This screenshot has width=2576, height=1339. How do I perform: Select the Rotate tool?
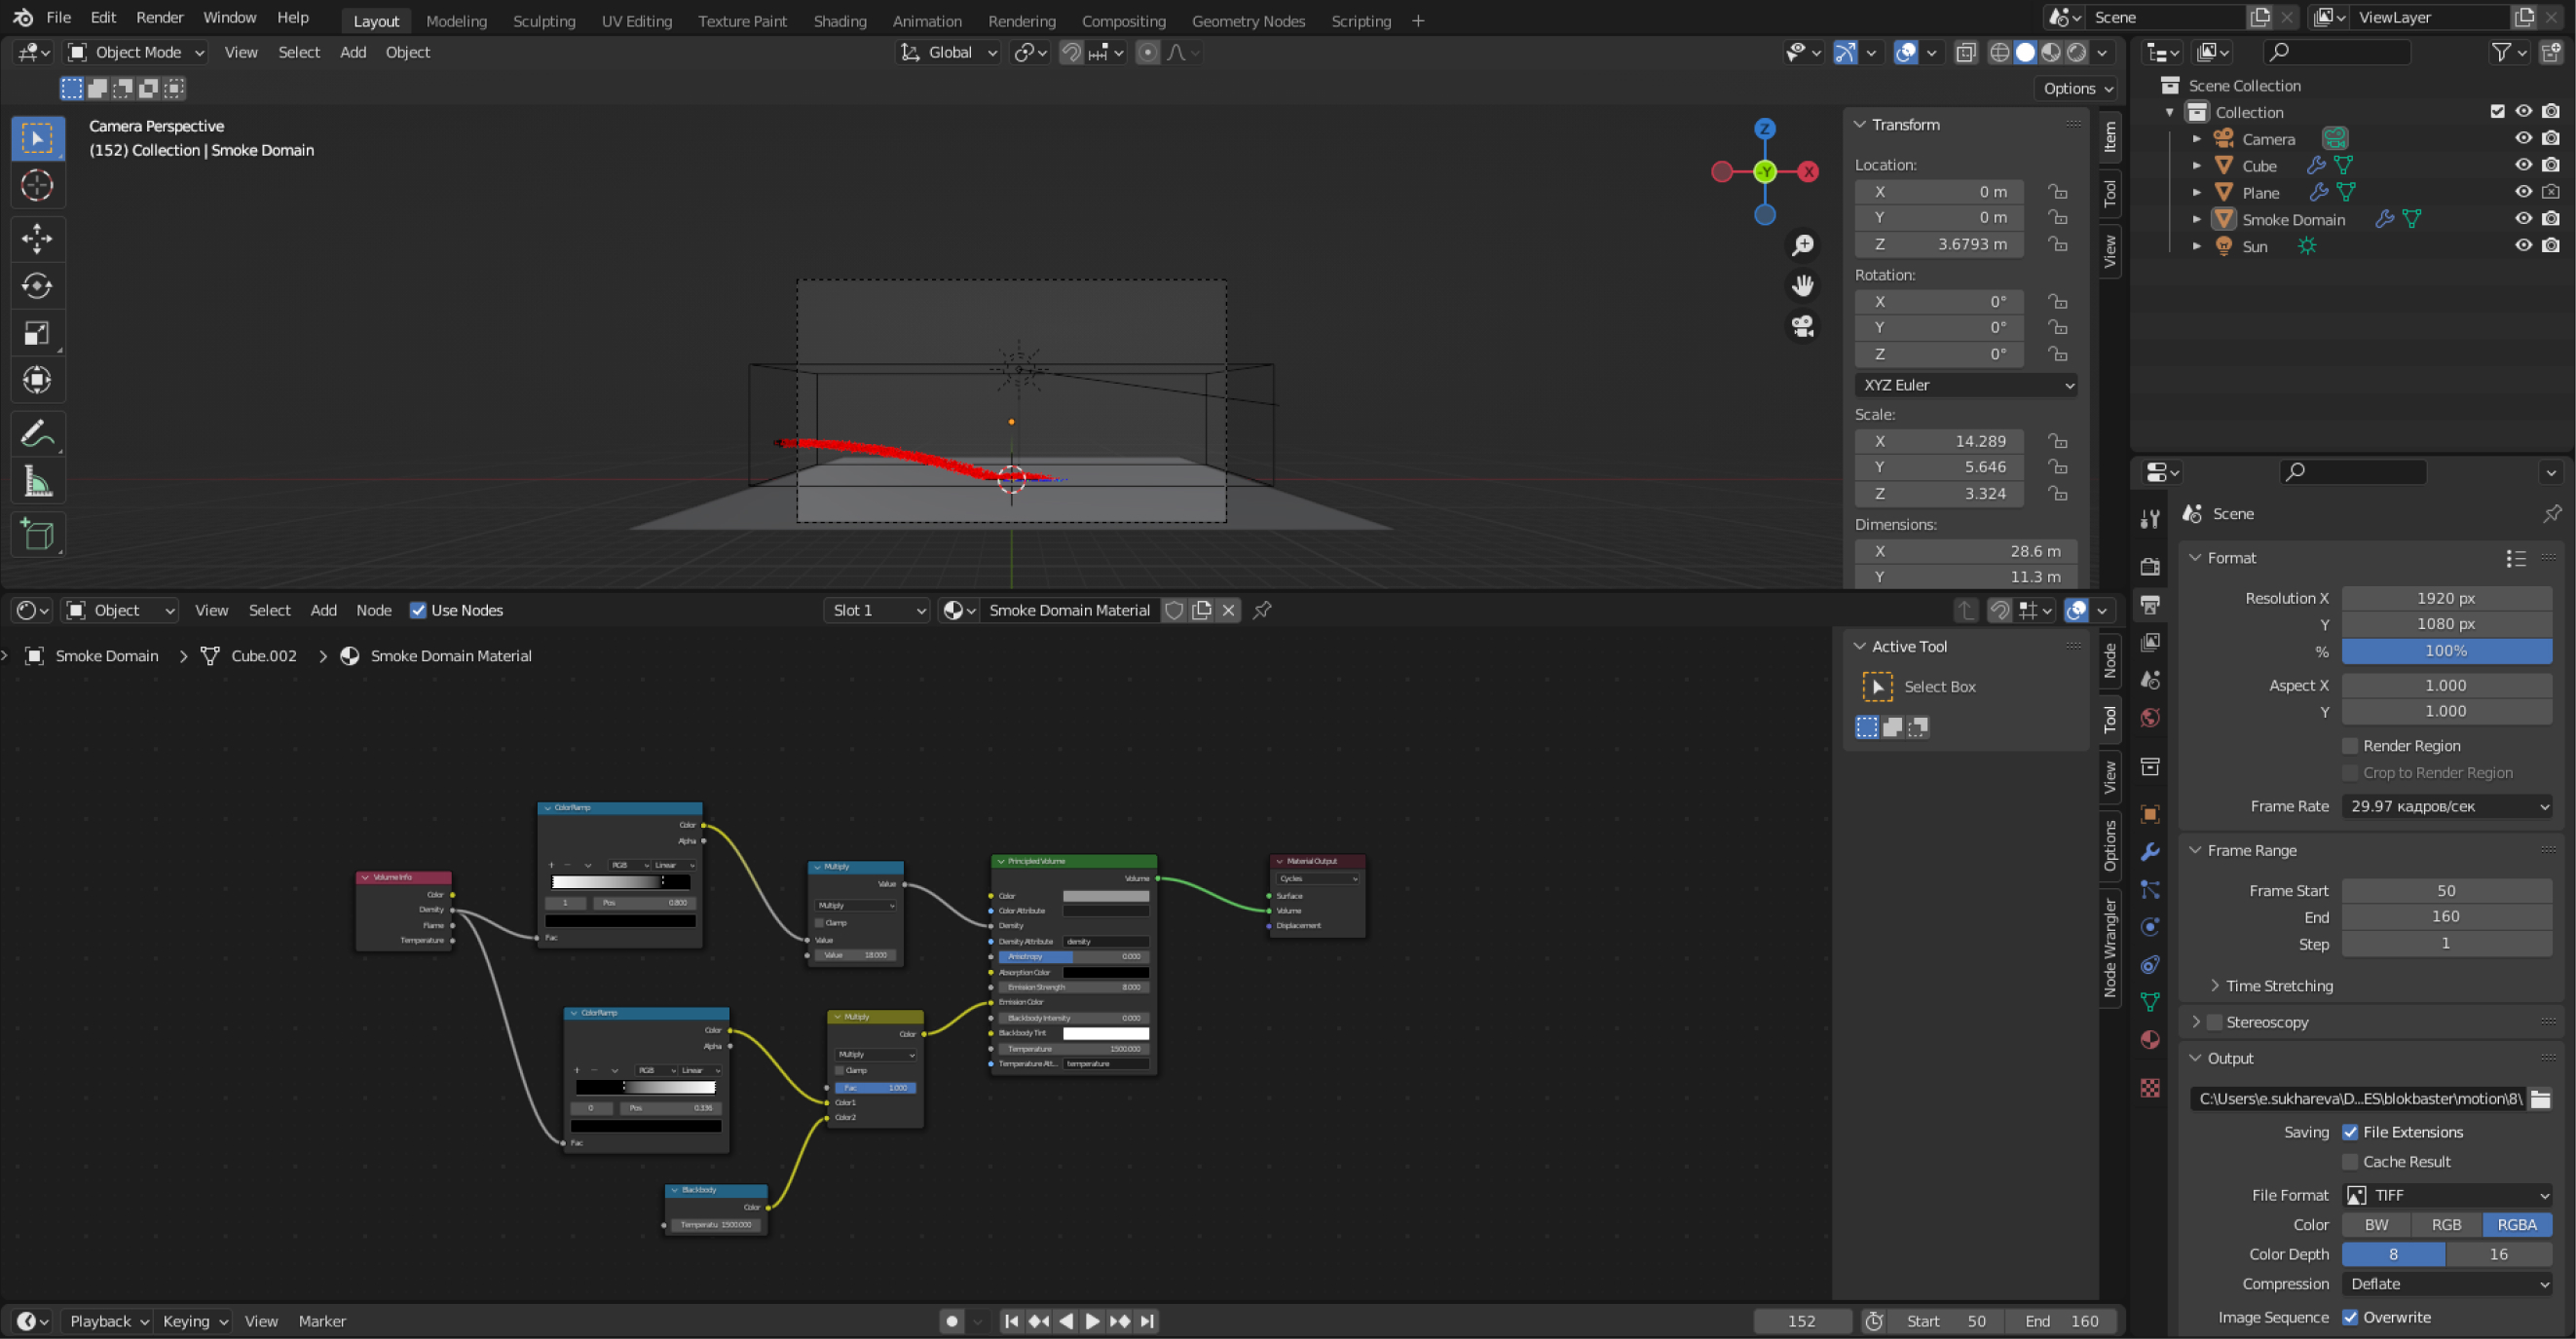coord(37,286)
